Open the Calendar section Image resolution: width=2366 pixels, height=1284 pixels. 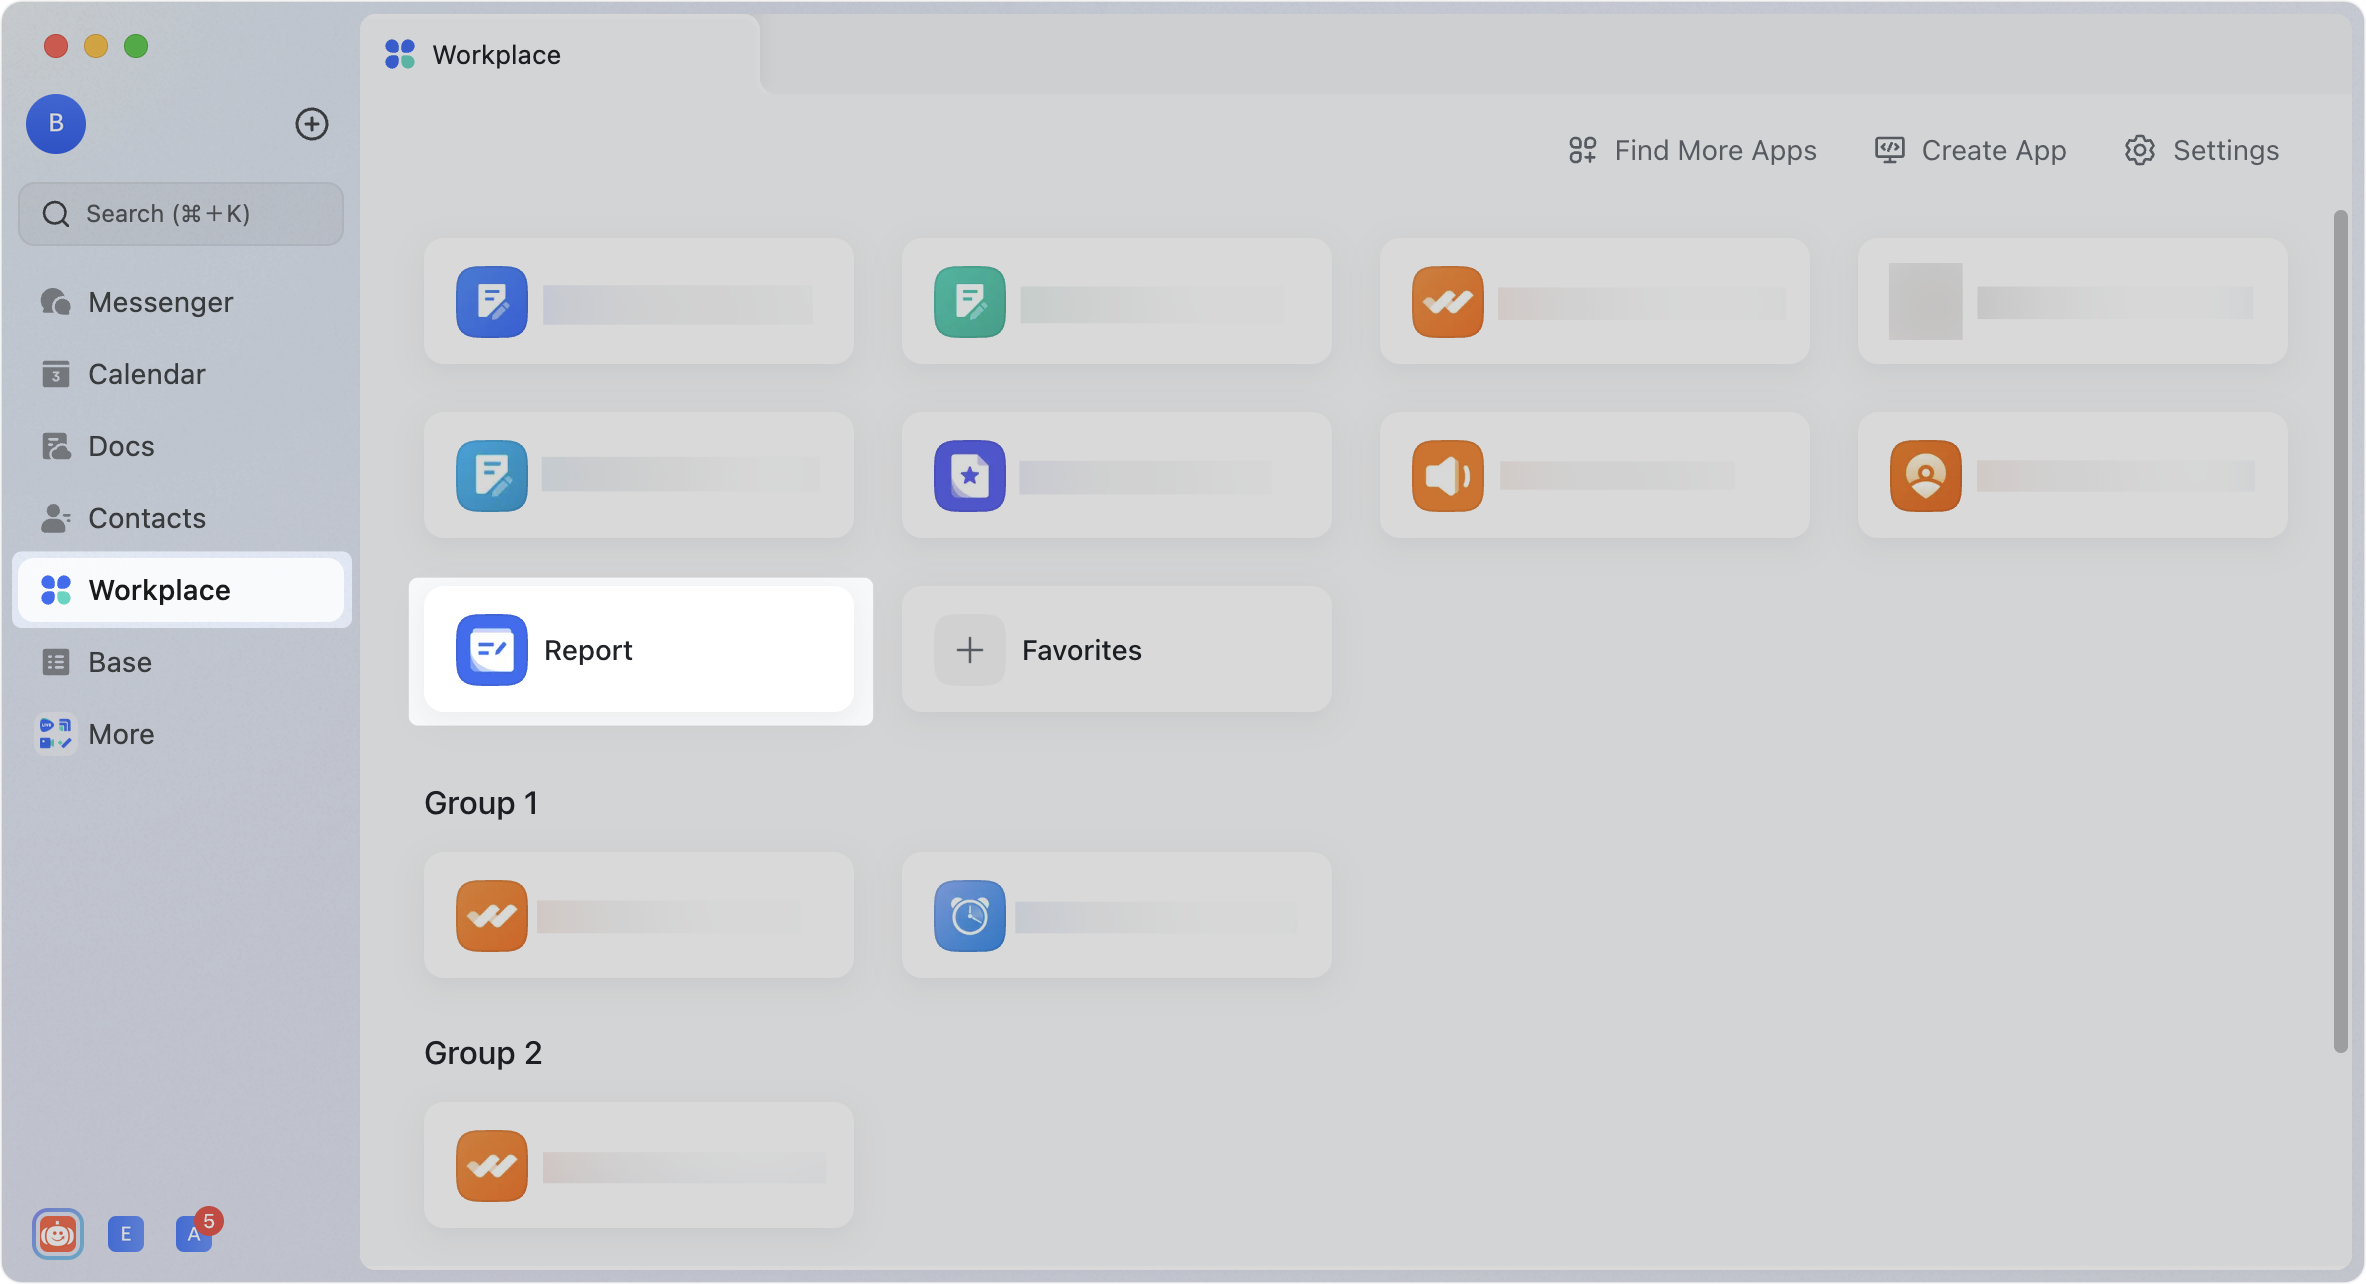coord(147,373)
